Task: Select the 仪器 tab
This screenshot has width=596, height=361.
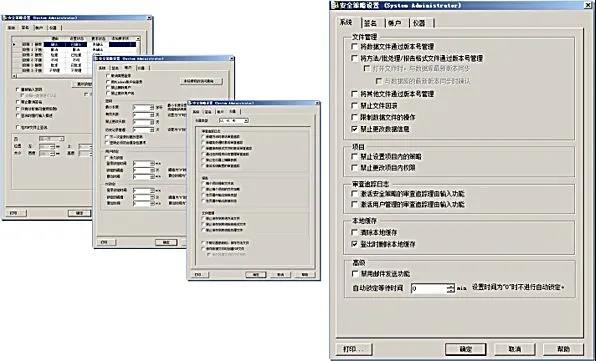Action: [x=420, y=23]
